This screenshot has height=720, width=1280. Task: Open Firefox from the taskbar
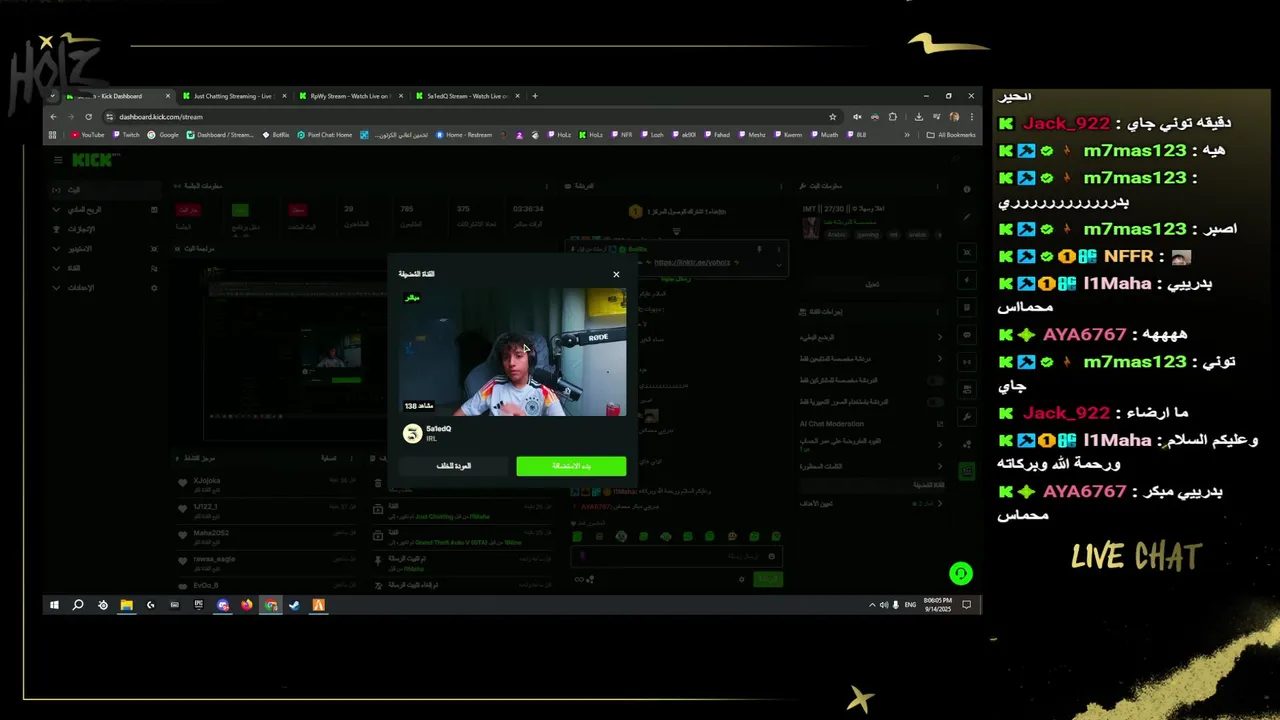click(247, 605)
